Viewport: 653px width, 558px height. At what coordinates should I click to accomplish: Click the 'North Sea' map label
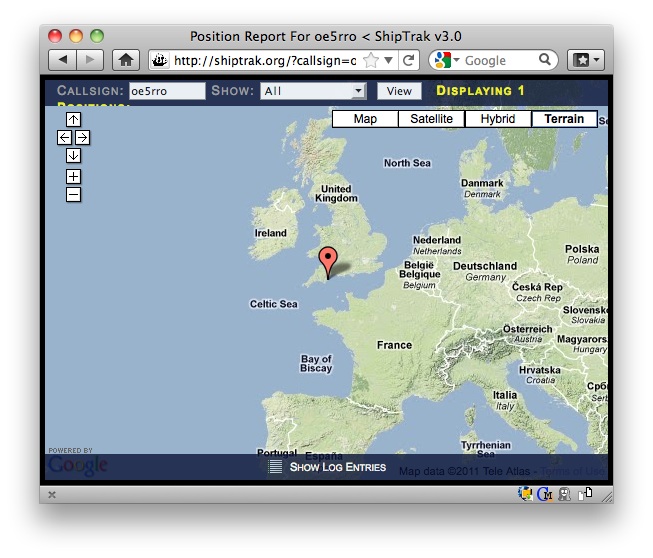tap(407, 163)
